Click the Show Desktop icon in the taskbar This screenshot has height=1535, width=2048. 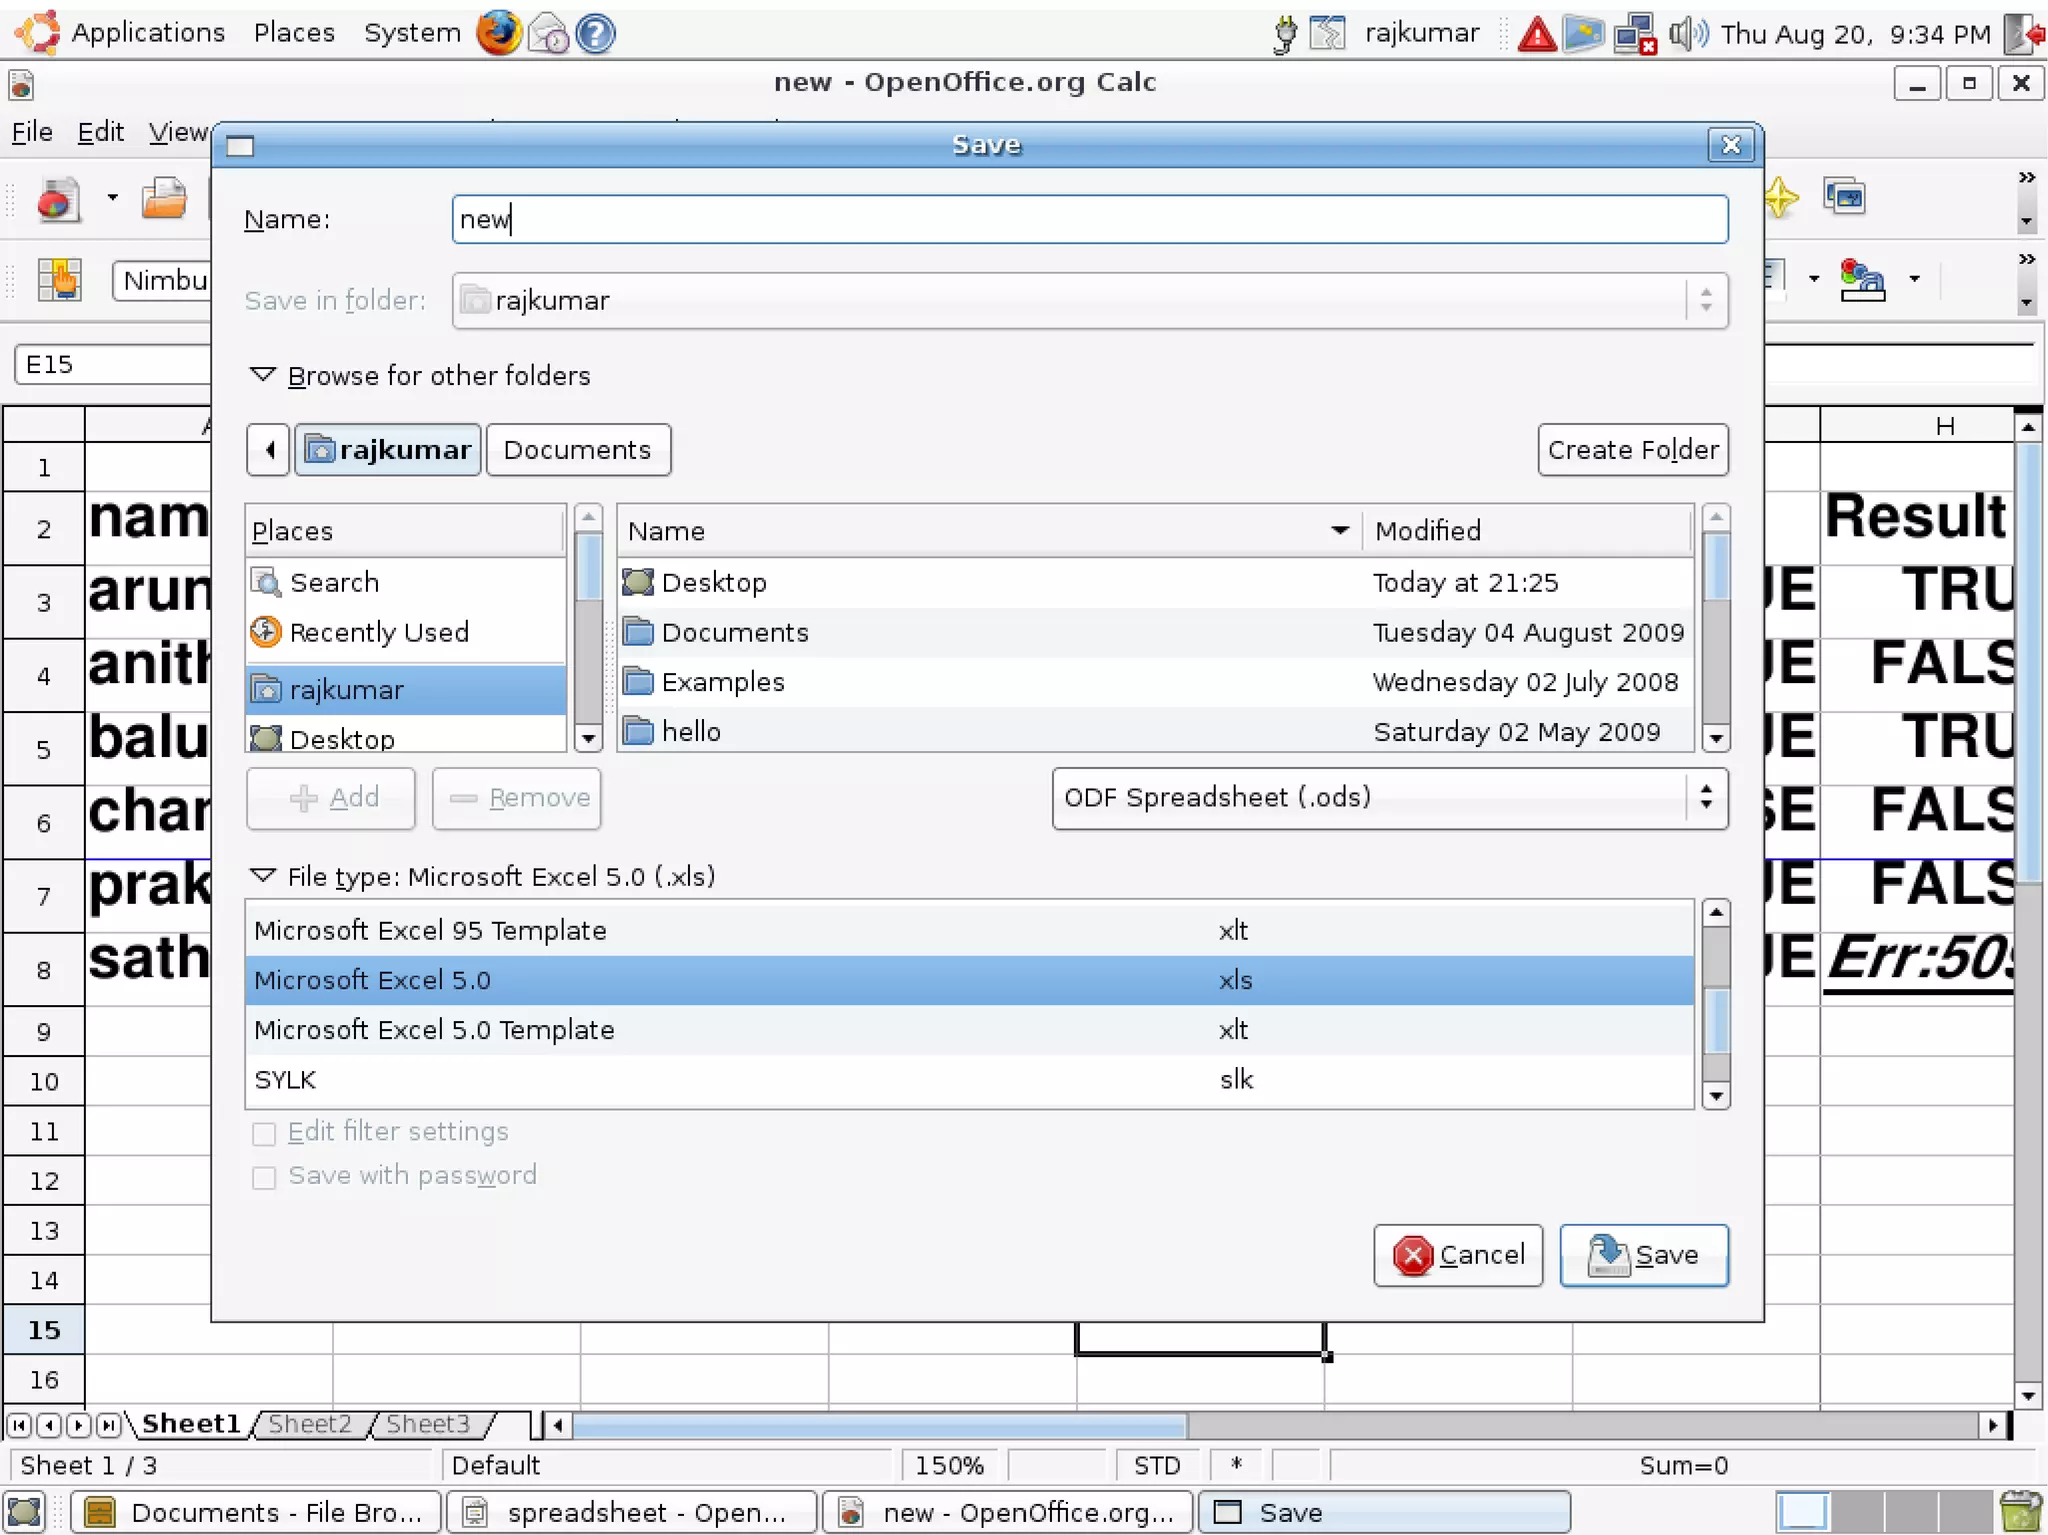coord(25,1511)
